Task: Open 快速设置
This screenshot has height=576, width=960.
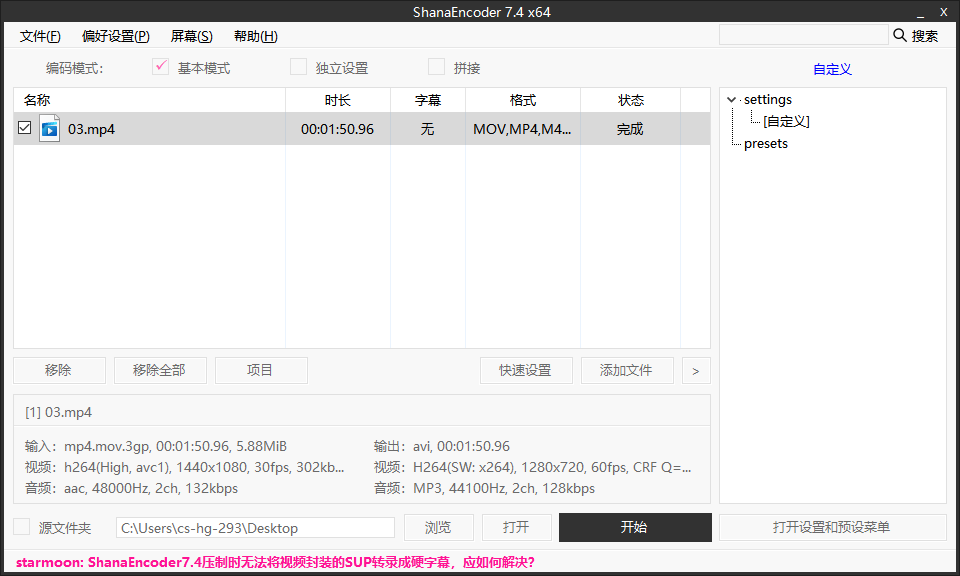Action: point(526,370)
